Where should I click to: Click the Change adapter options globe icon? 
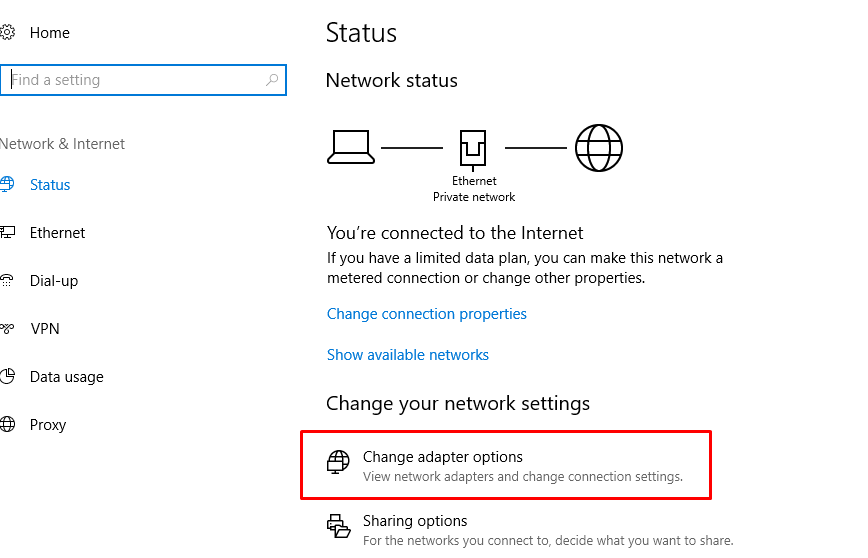(x=339, y=462)
